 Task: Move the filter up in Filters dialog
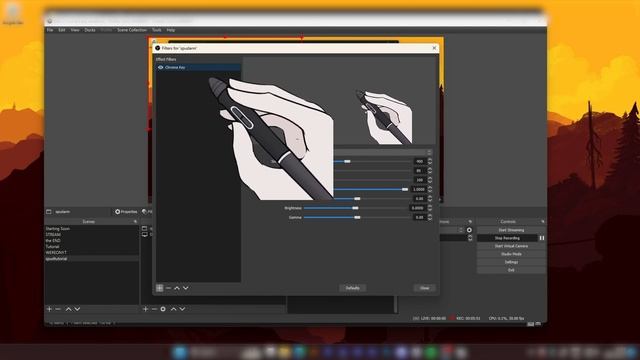point(177,288)
